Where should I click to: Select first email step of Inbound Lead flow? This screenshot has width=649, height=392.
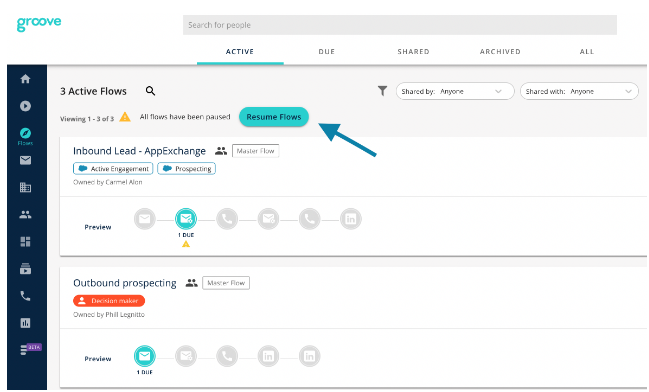click(144, 219)
